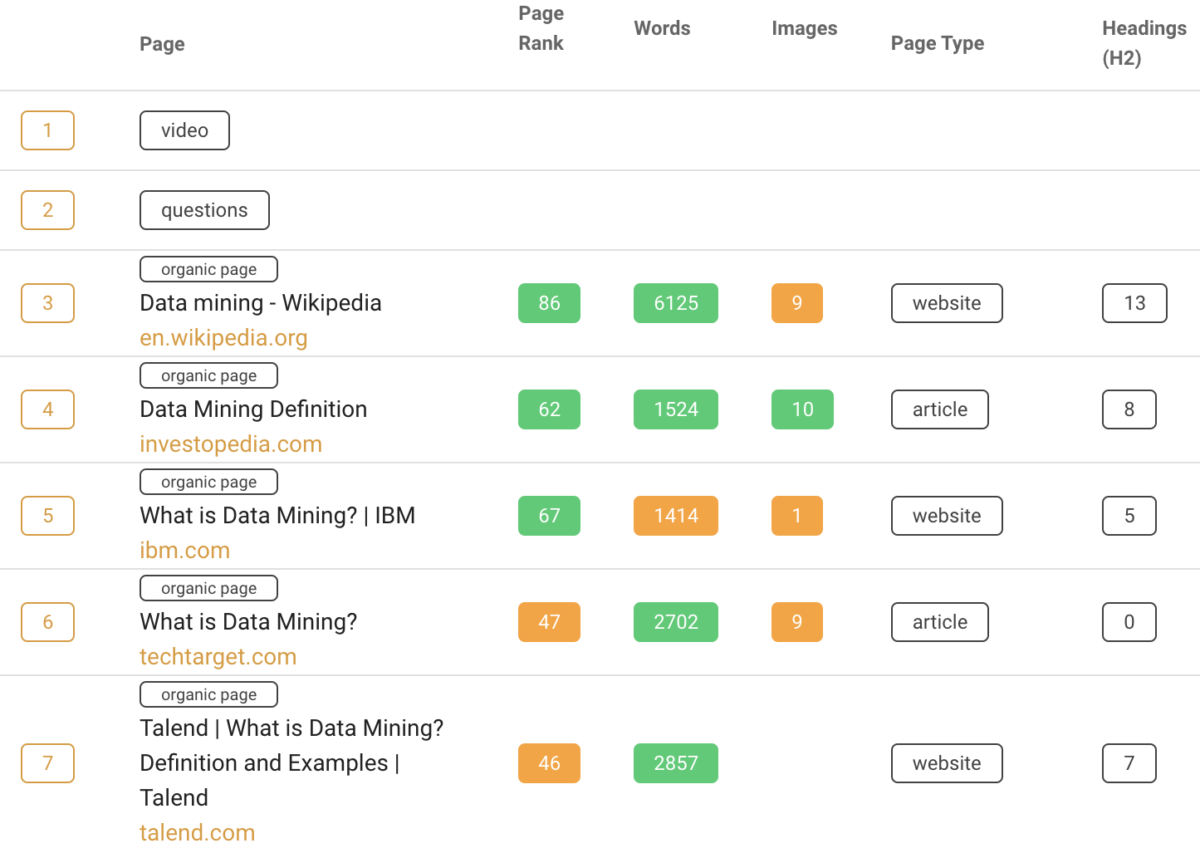Select position number 7 badge

tap(48, 763)
